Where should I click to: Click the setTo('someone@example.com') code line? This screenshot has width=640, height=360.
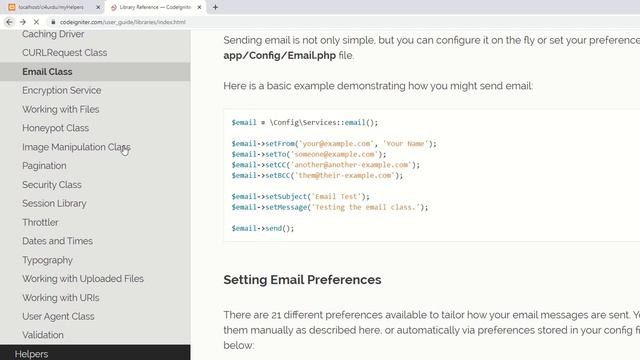(309, 154)
